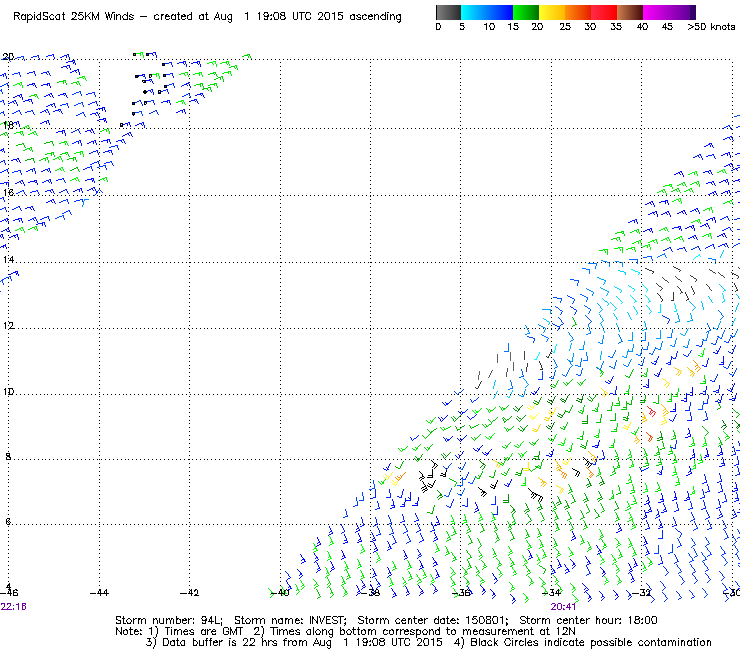
Task: Click the '5' label under the color legend
Action: pos(462,27)
